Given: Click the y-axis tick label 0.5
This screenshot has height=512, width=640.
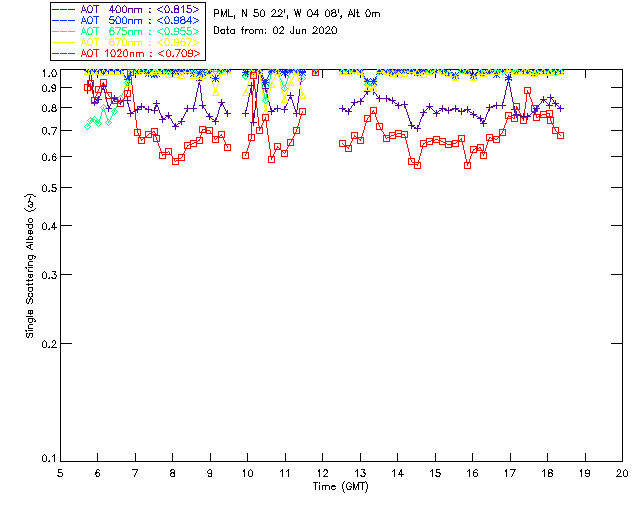Looking at the screenshot, I should pyautogui.click(x=46, y=188).
